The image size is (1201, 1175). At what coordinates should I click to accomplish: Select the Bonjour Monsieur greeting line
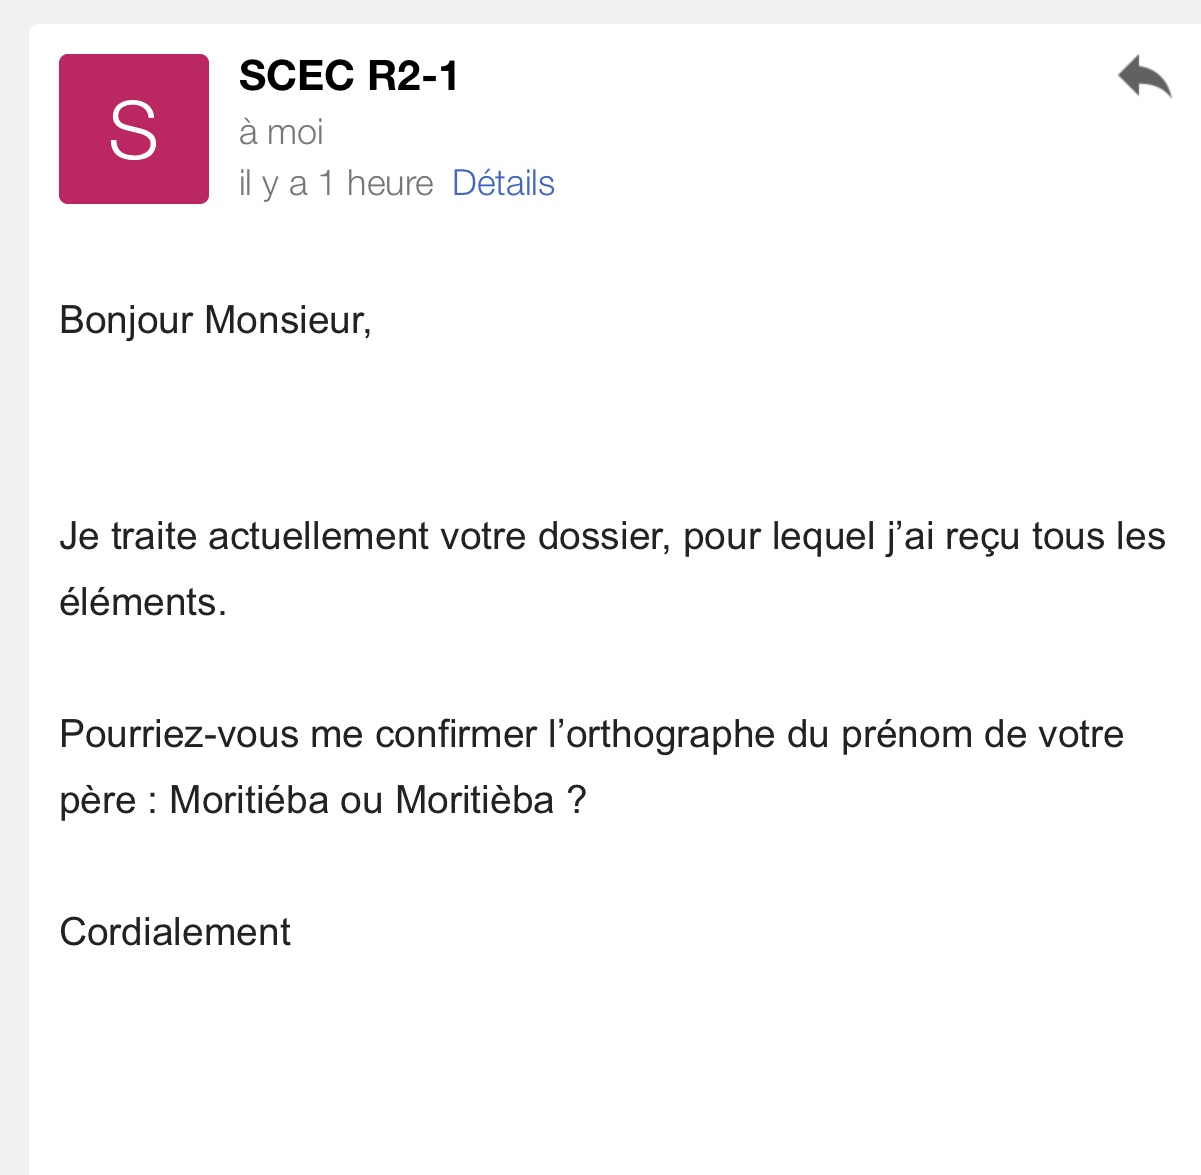tap(216, 320)
